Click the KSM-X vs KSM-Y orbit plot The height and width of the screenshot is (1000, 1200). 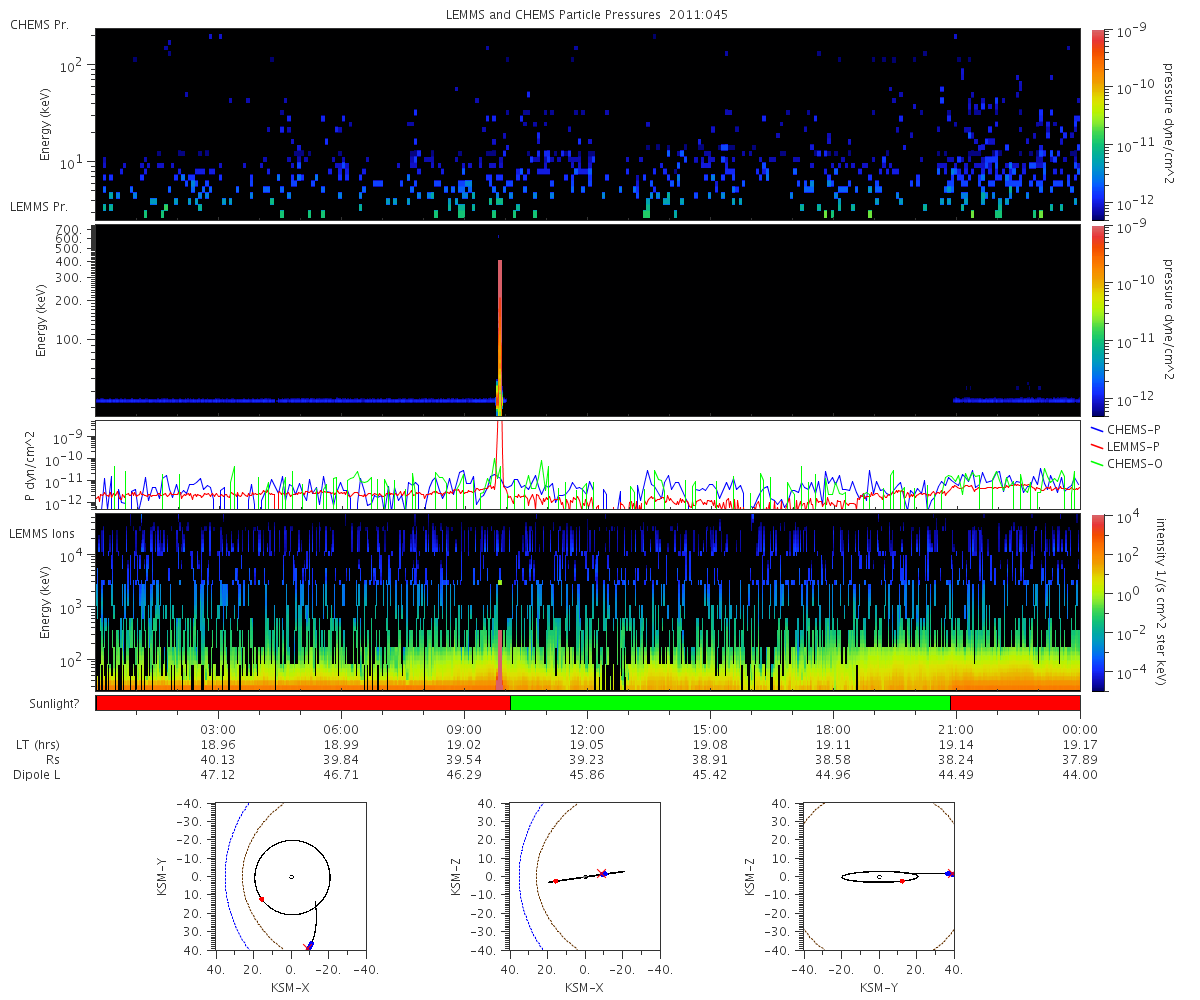pos(291,876)
